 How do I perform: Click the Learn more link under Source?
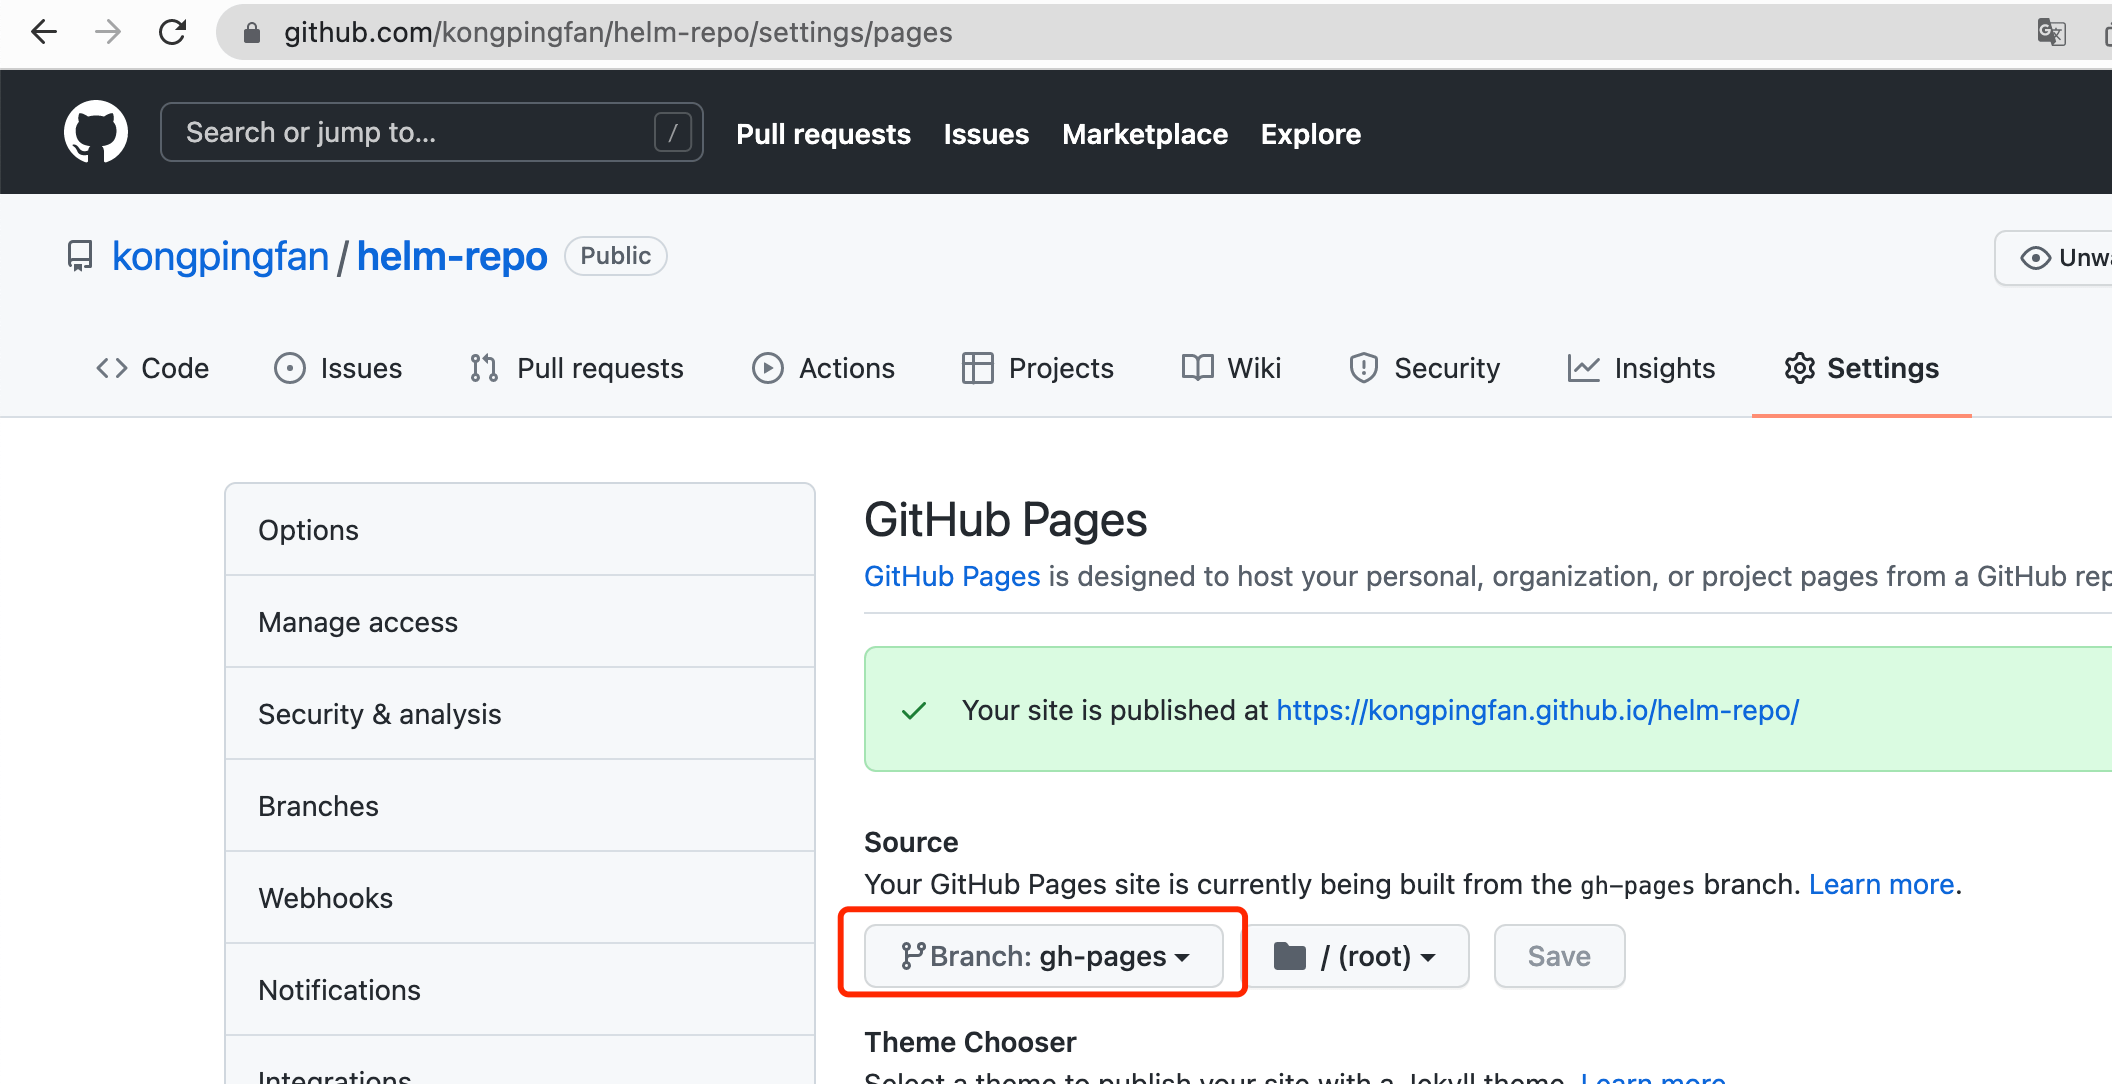(1882, 884)
